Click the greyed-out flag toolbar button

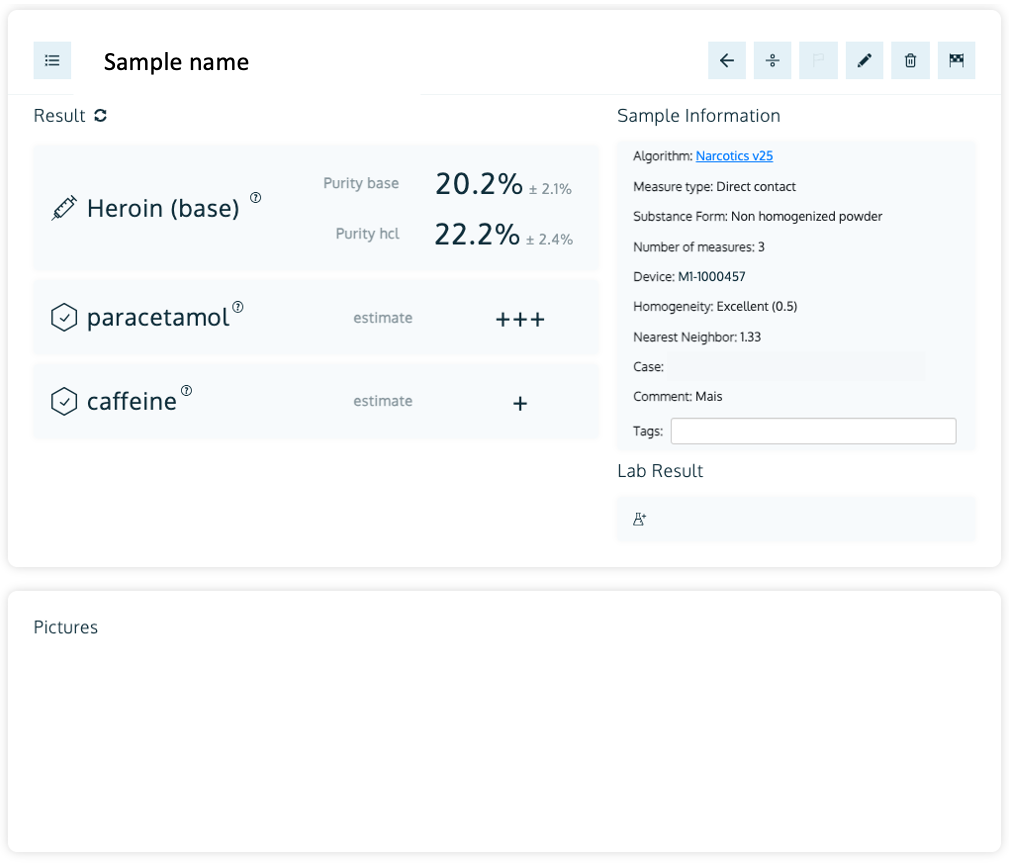(x=819, y=61)
